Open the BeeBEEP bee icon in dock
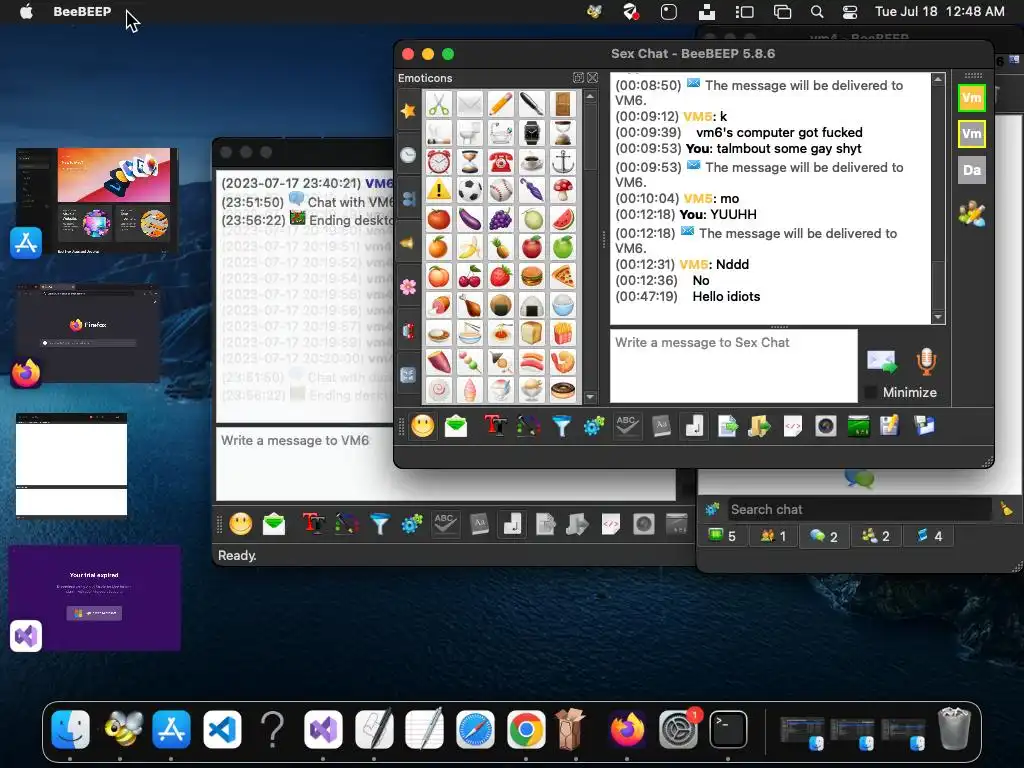1024x768 pixels. click(x=122, y=729)
